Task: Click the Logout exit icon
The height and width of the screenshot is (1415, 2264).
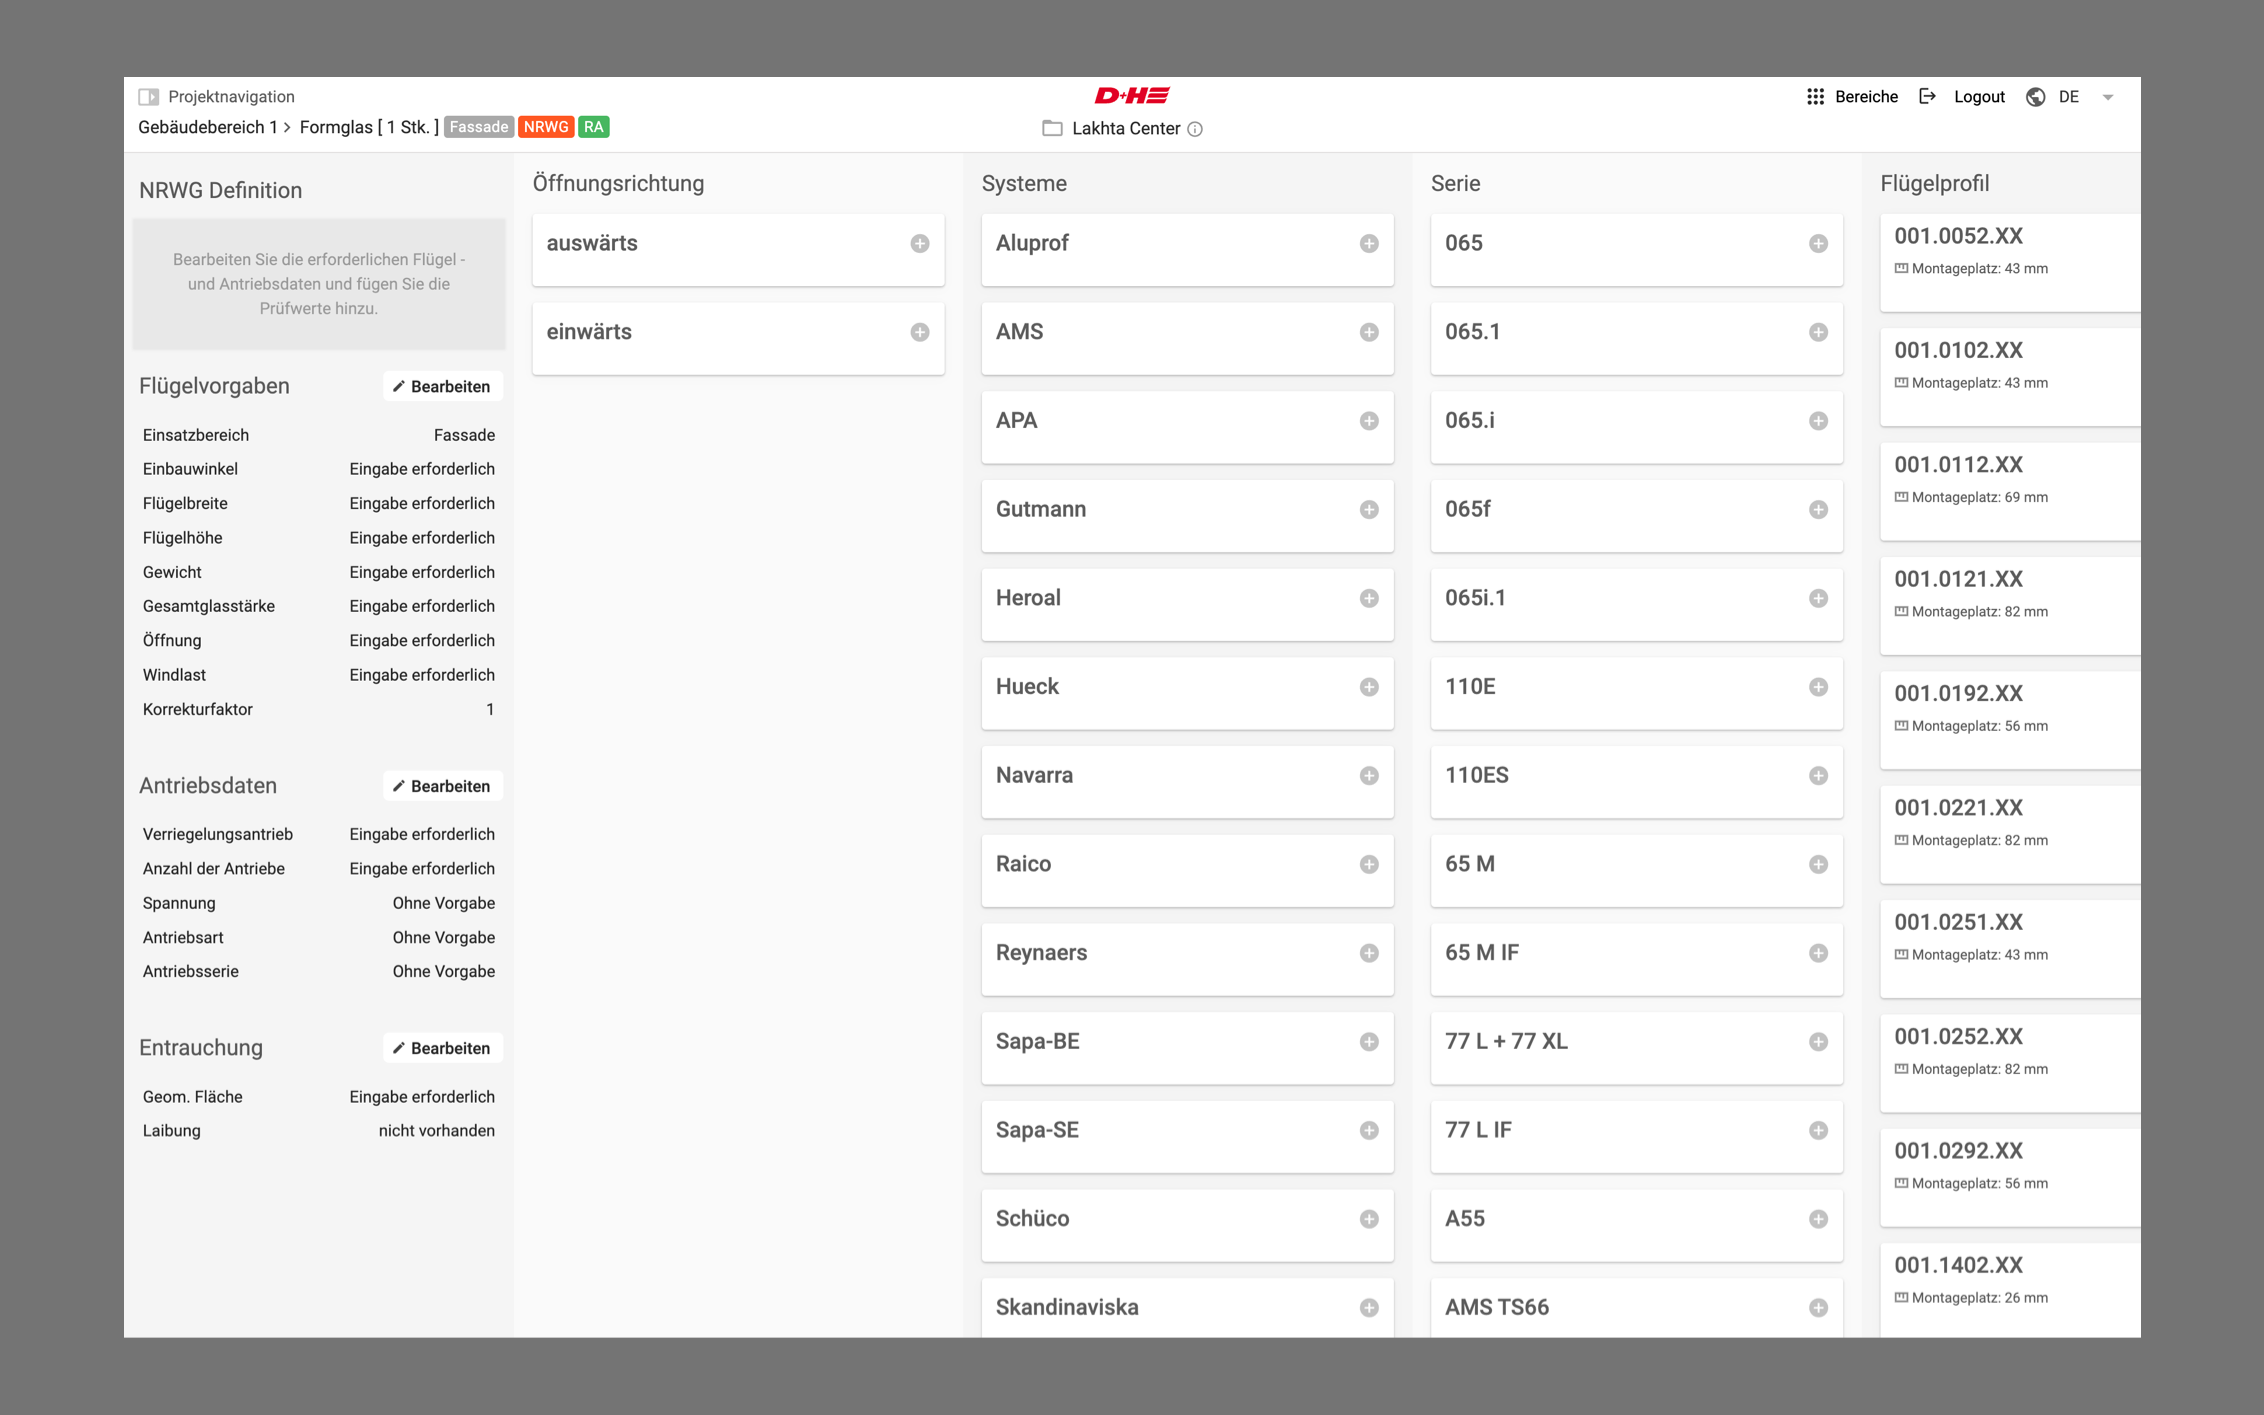Action: (x=1927, y=97)
